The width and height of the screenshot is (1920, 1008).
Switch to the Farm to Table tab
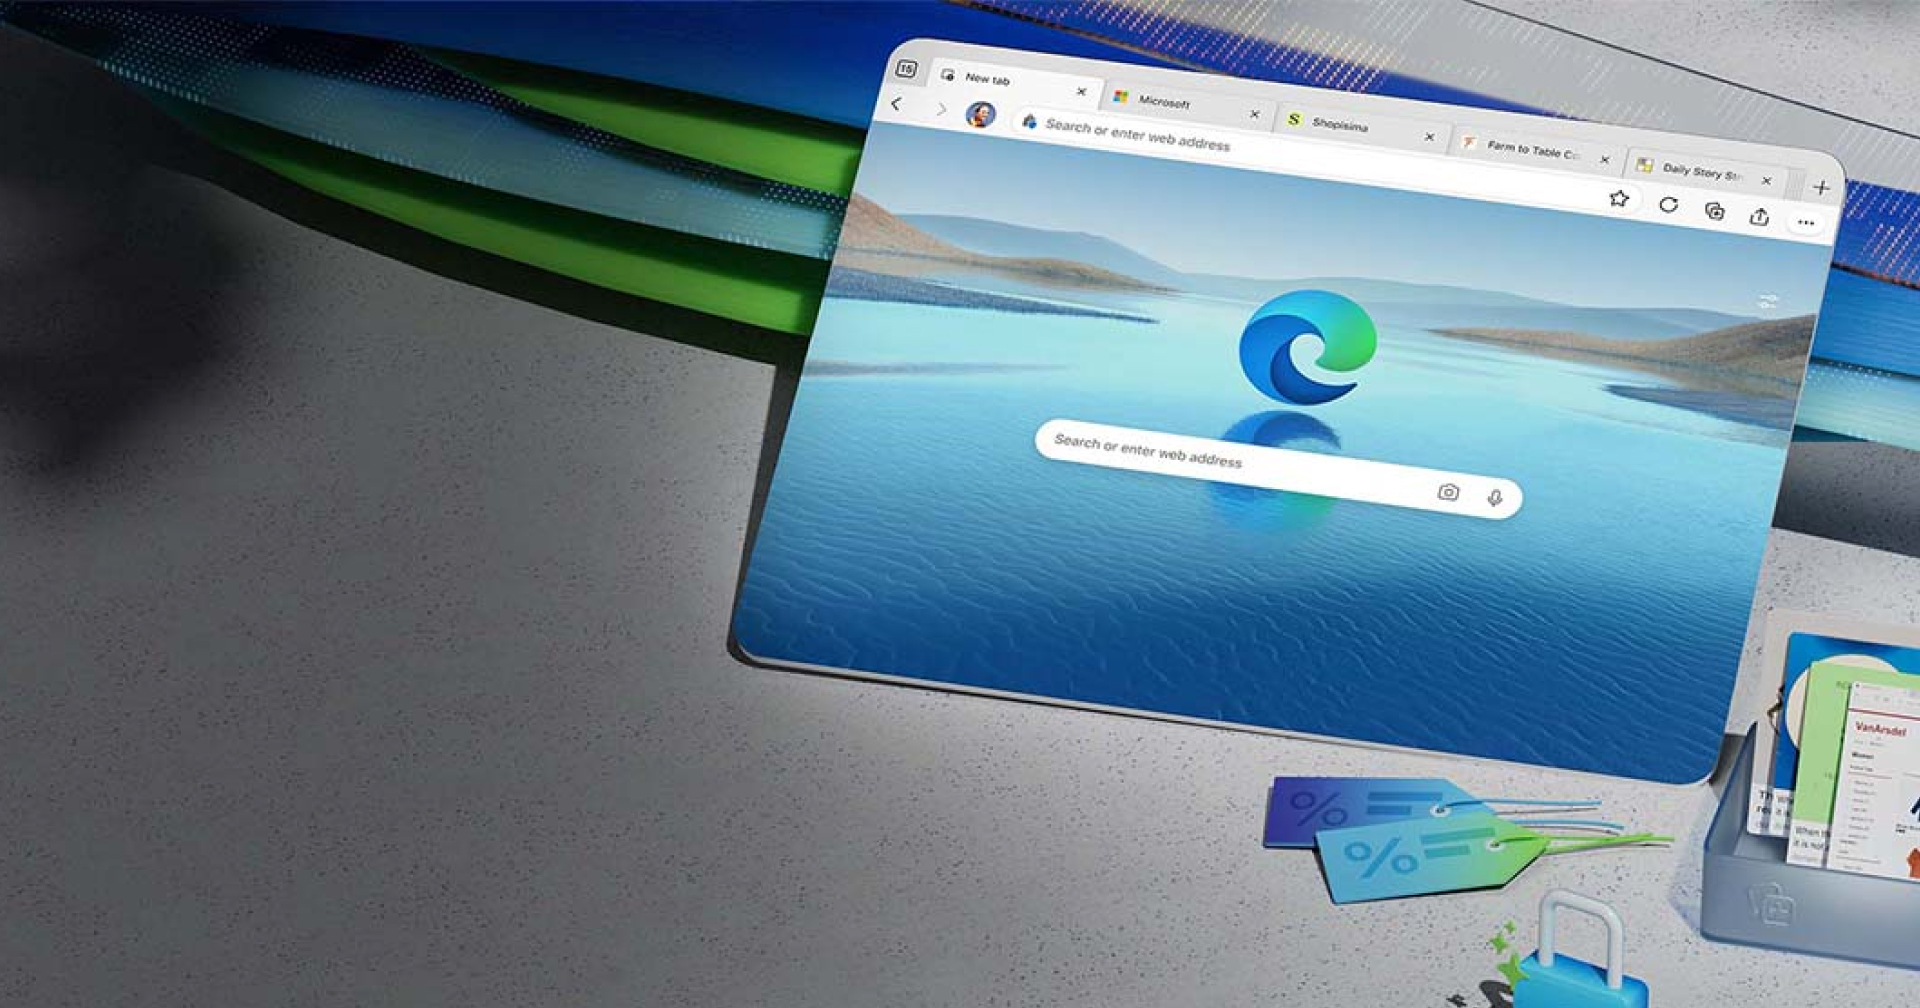(1537, 150)
